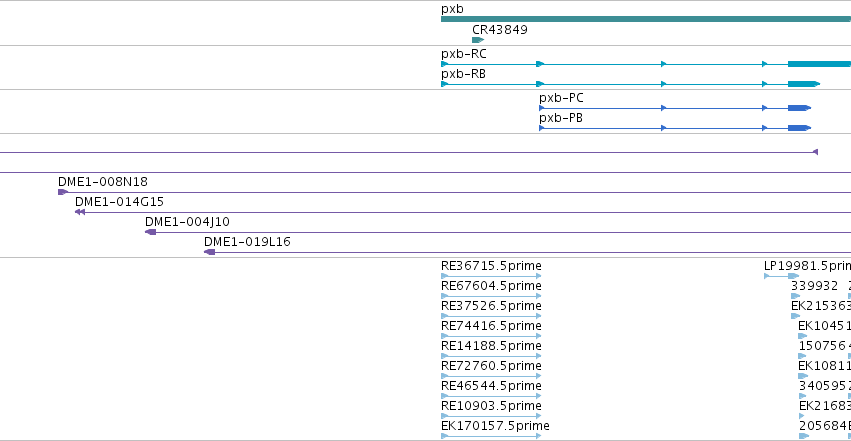Select the EST label starting with 150756
The width and height of the screenshot is (851, 441).
[x=824, y=346]
